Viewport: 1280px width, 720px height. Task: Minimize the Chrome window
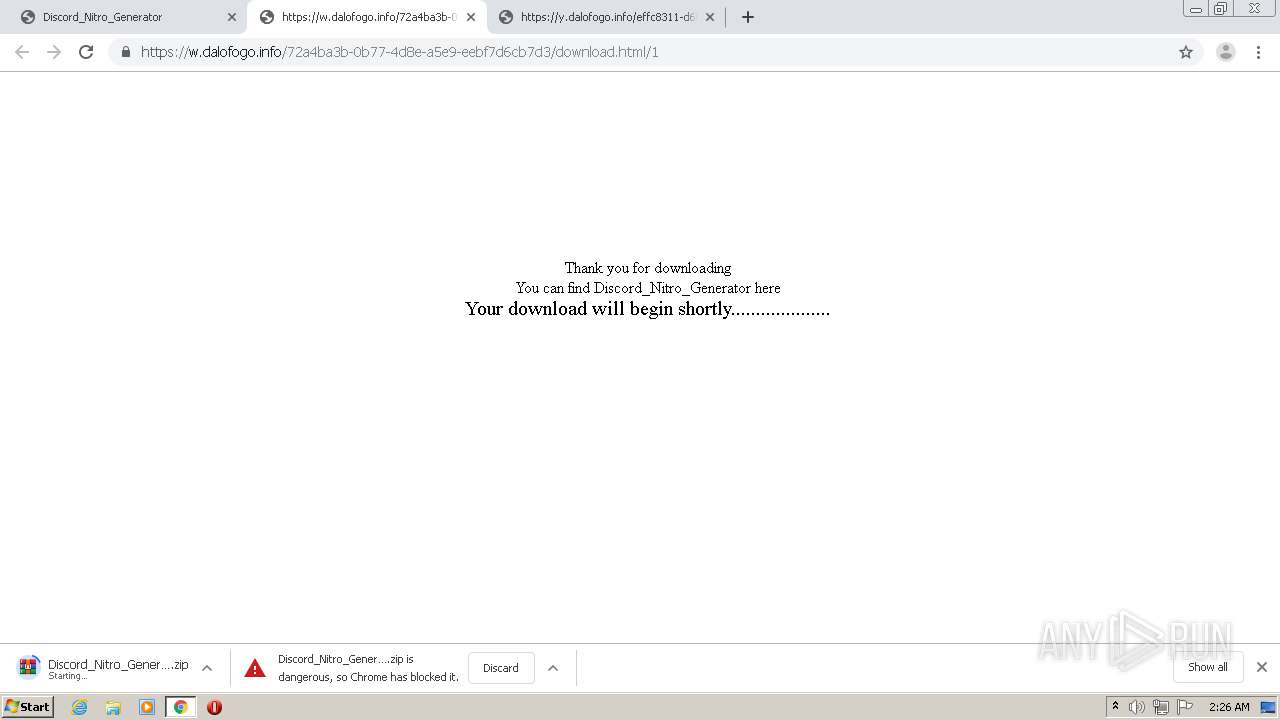coord(1196,8)
